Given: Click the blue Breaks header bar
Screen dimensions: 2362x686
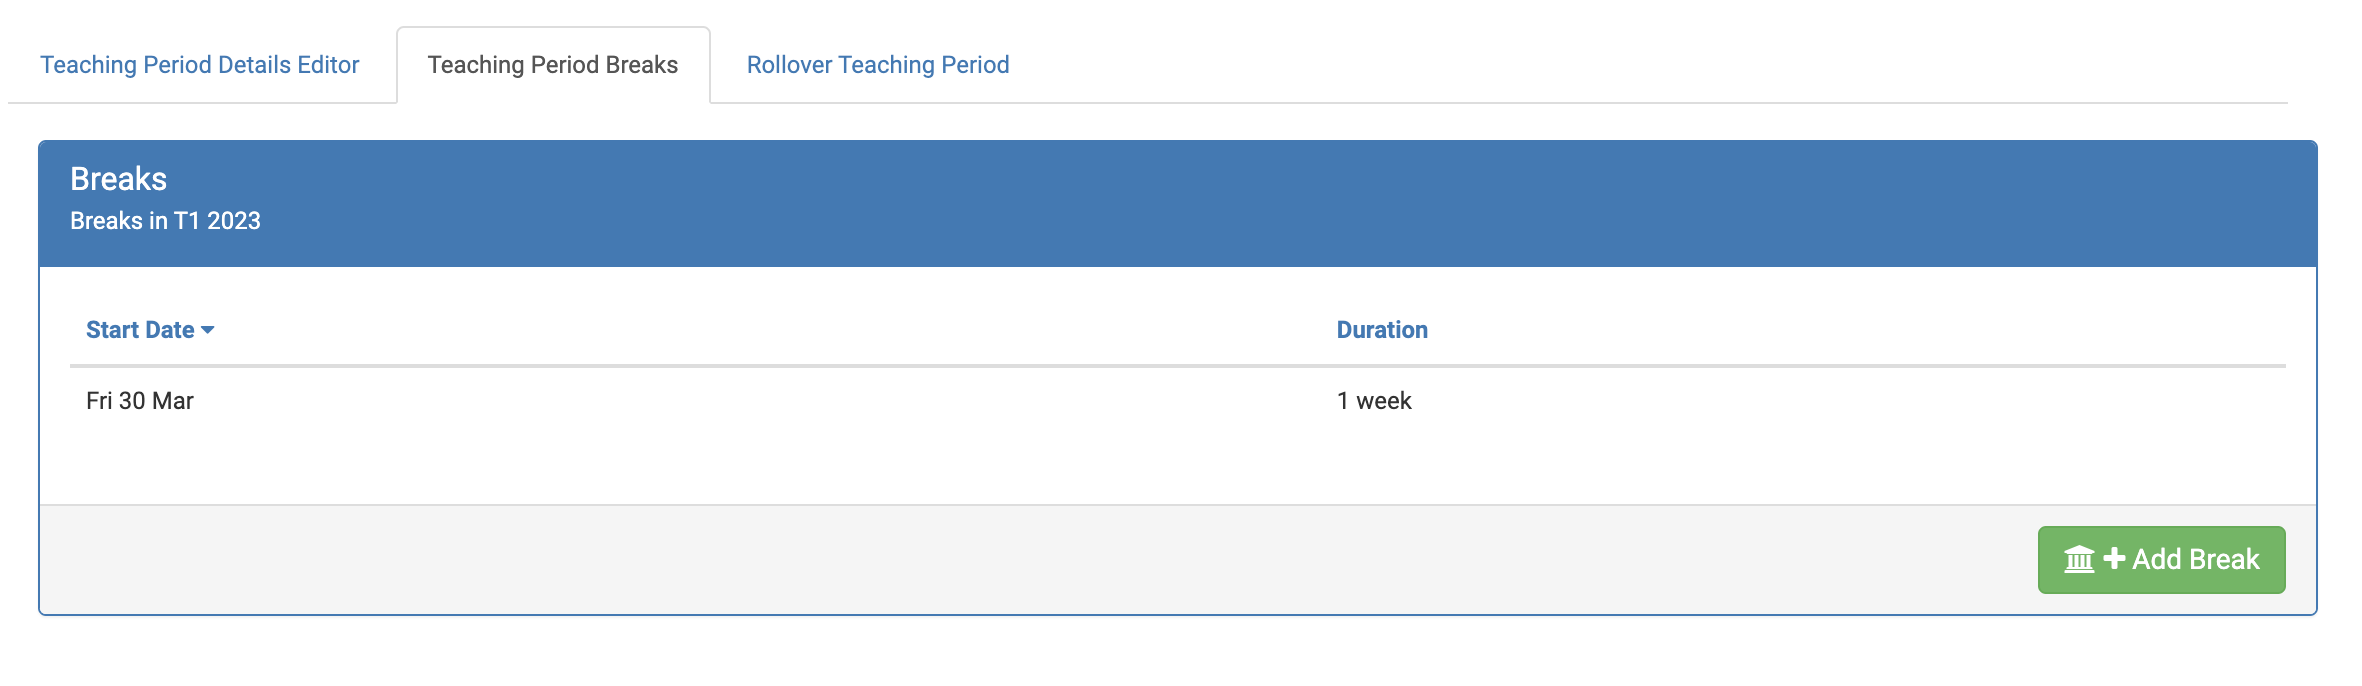Looking at the screenshot, I should [x=1180, y=198].
